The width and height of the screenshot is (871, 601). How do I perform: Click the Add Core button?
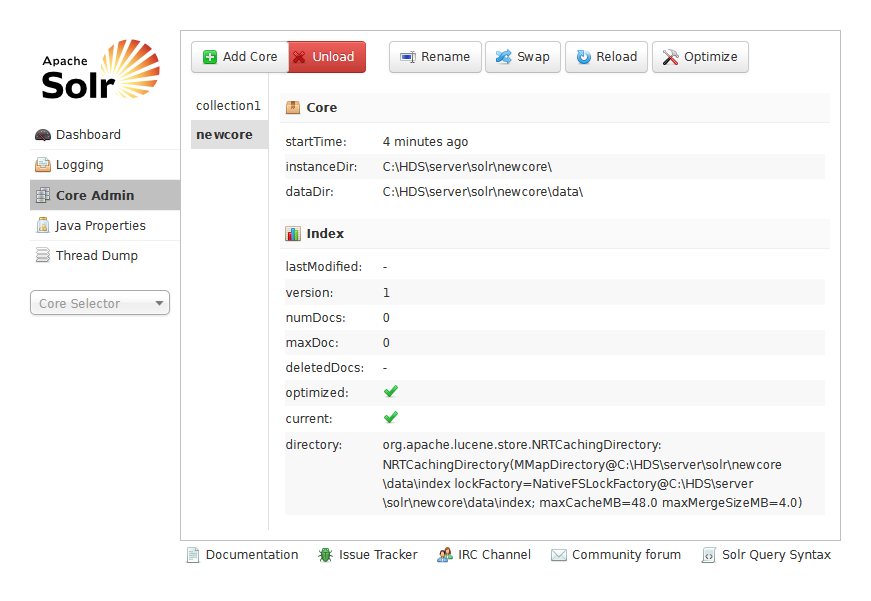click(x=240, y=57)
